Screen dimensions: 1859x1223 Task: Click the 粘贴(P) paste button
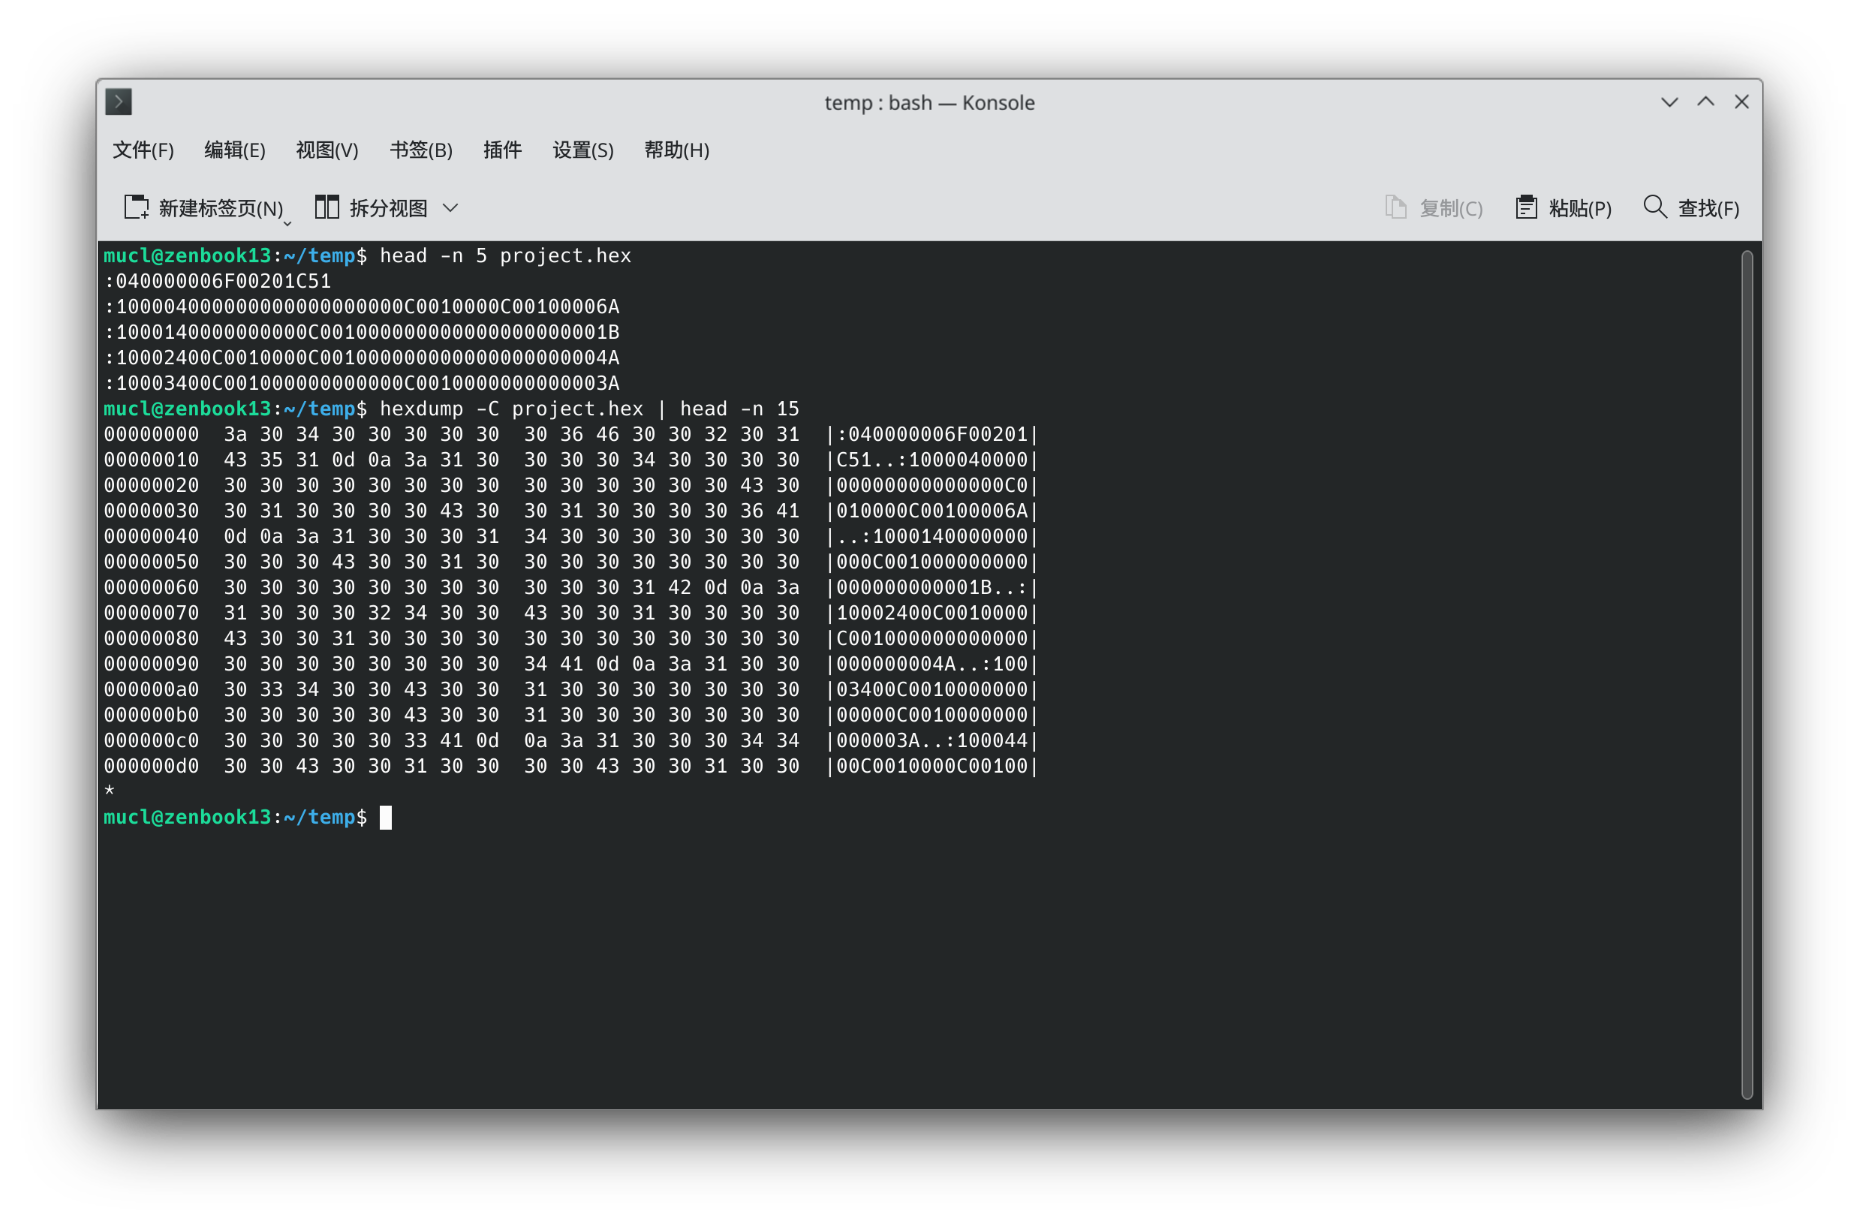[x=1564, y=208]
